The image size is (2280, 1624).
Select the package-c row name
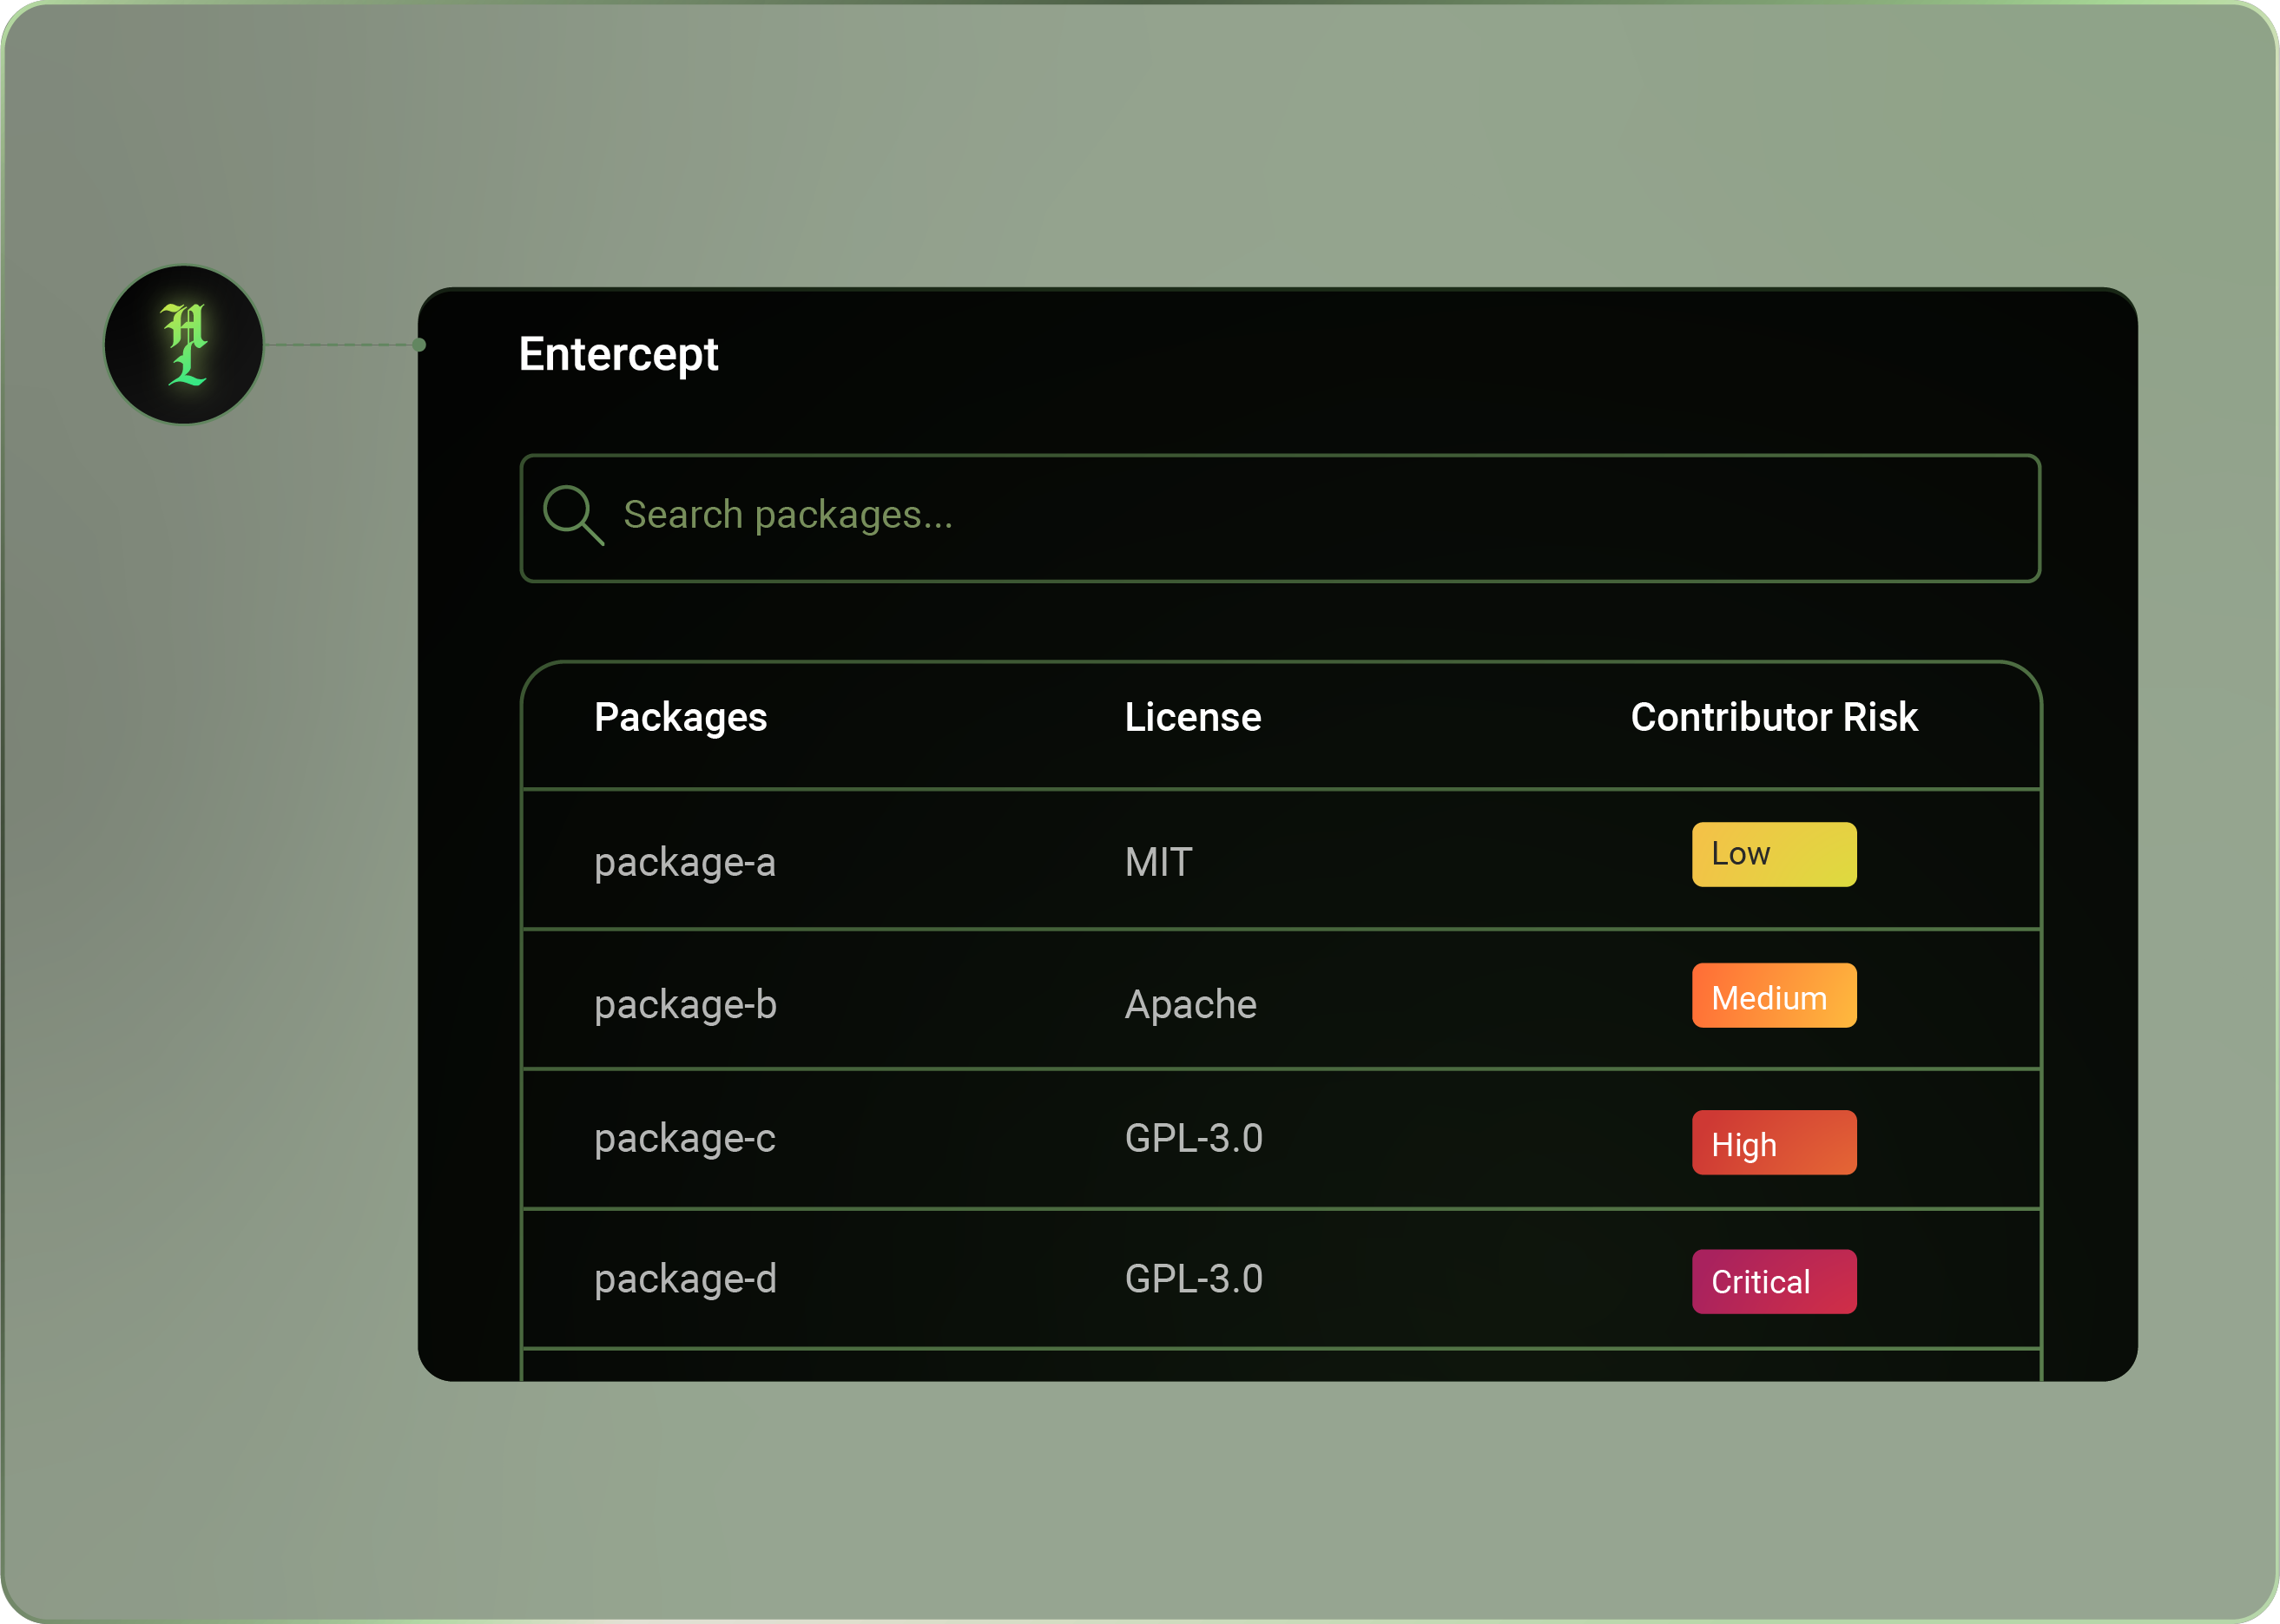coord(685,1139)
